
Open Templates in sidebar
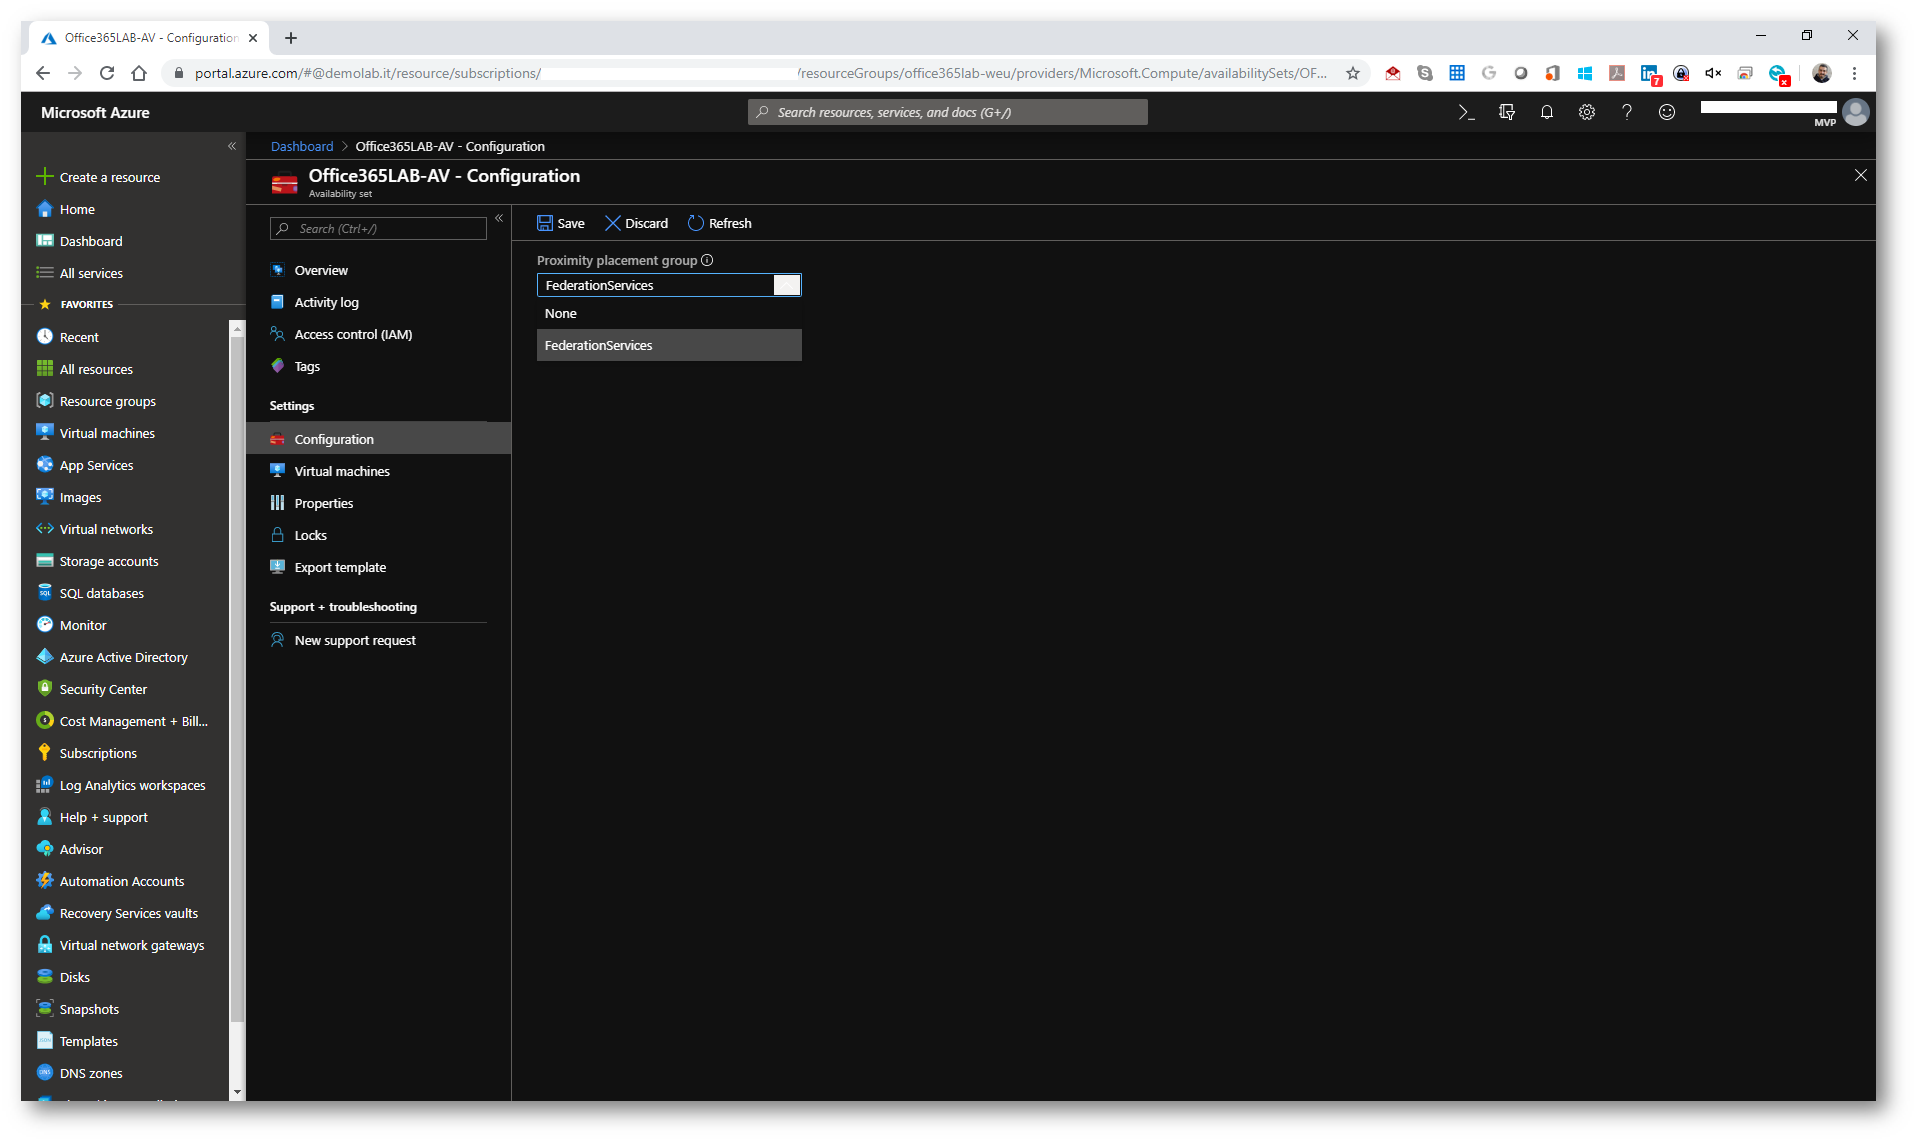pos(88,1041)
